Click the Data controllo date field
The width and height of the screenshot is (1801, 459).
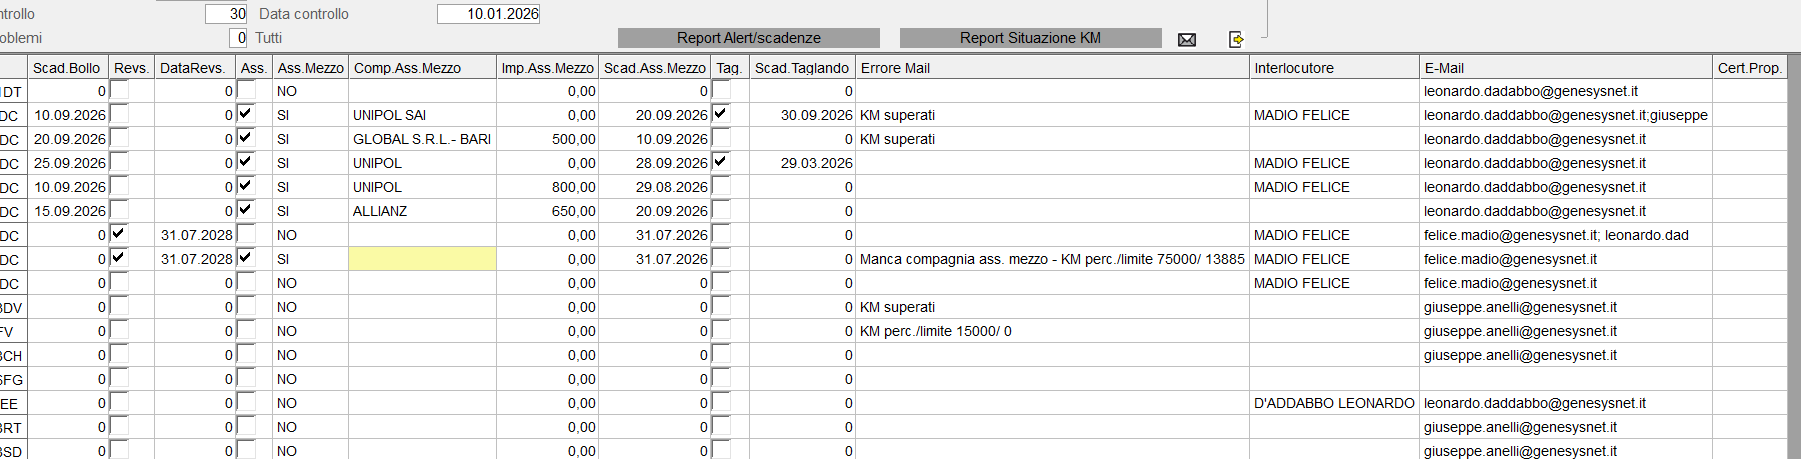point(489,14)
